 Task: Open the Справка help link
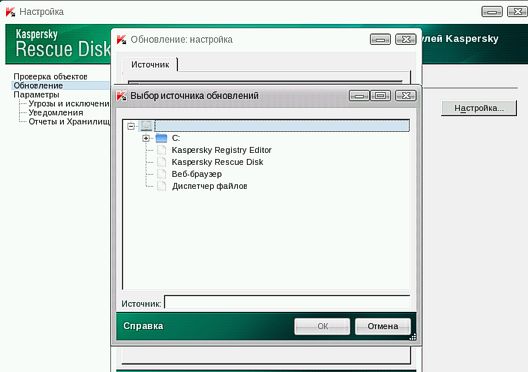pyautogui.click(x=143, y=326)
